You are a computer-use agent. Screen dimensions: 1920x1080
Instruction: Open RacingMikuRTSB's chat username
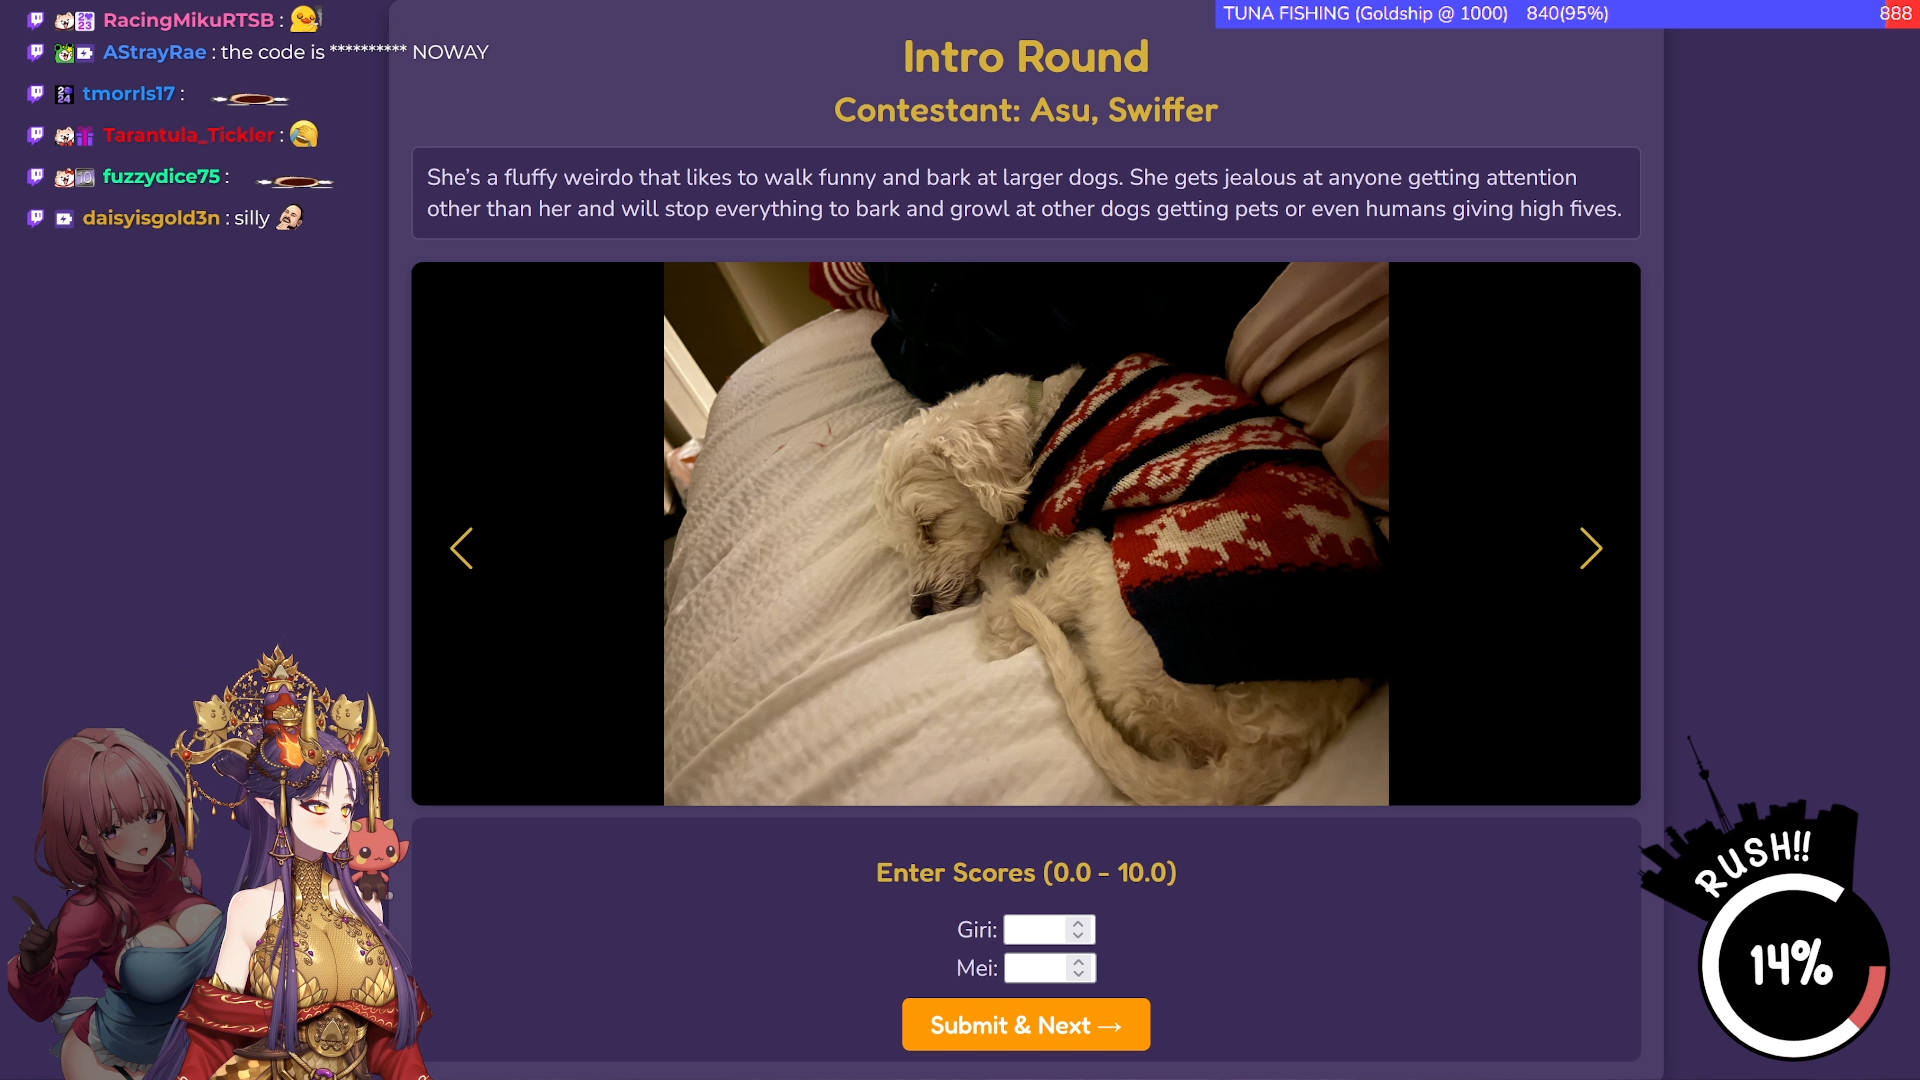pos(188,20)
